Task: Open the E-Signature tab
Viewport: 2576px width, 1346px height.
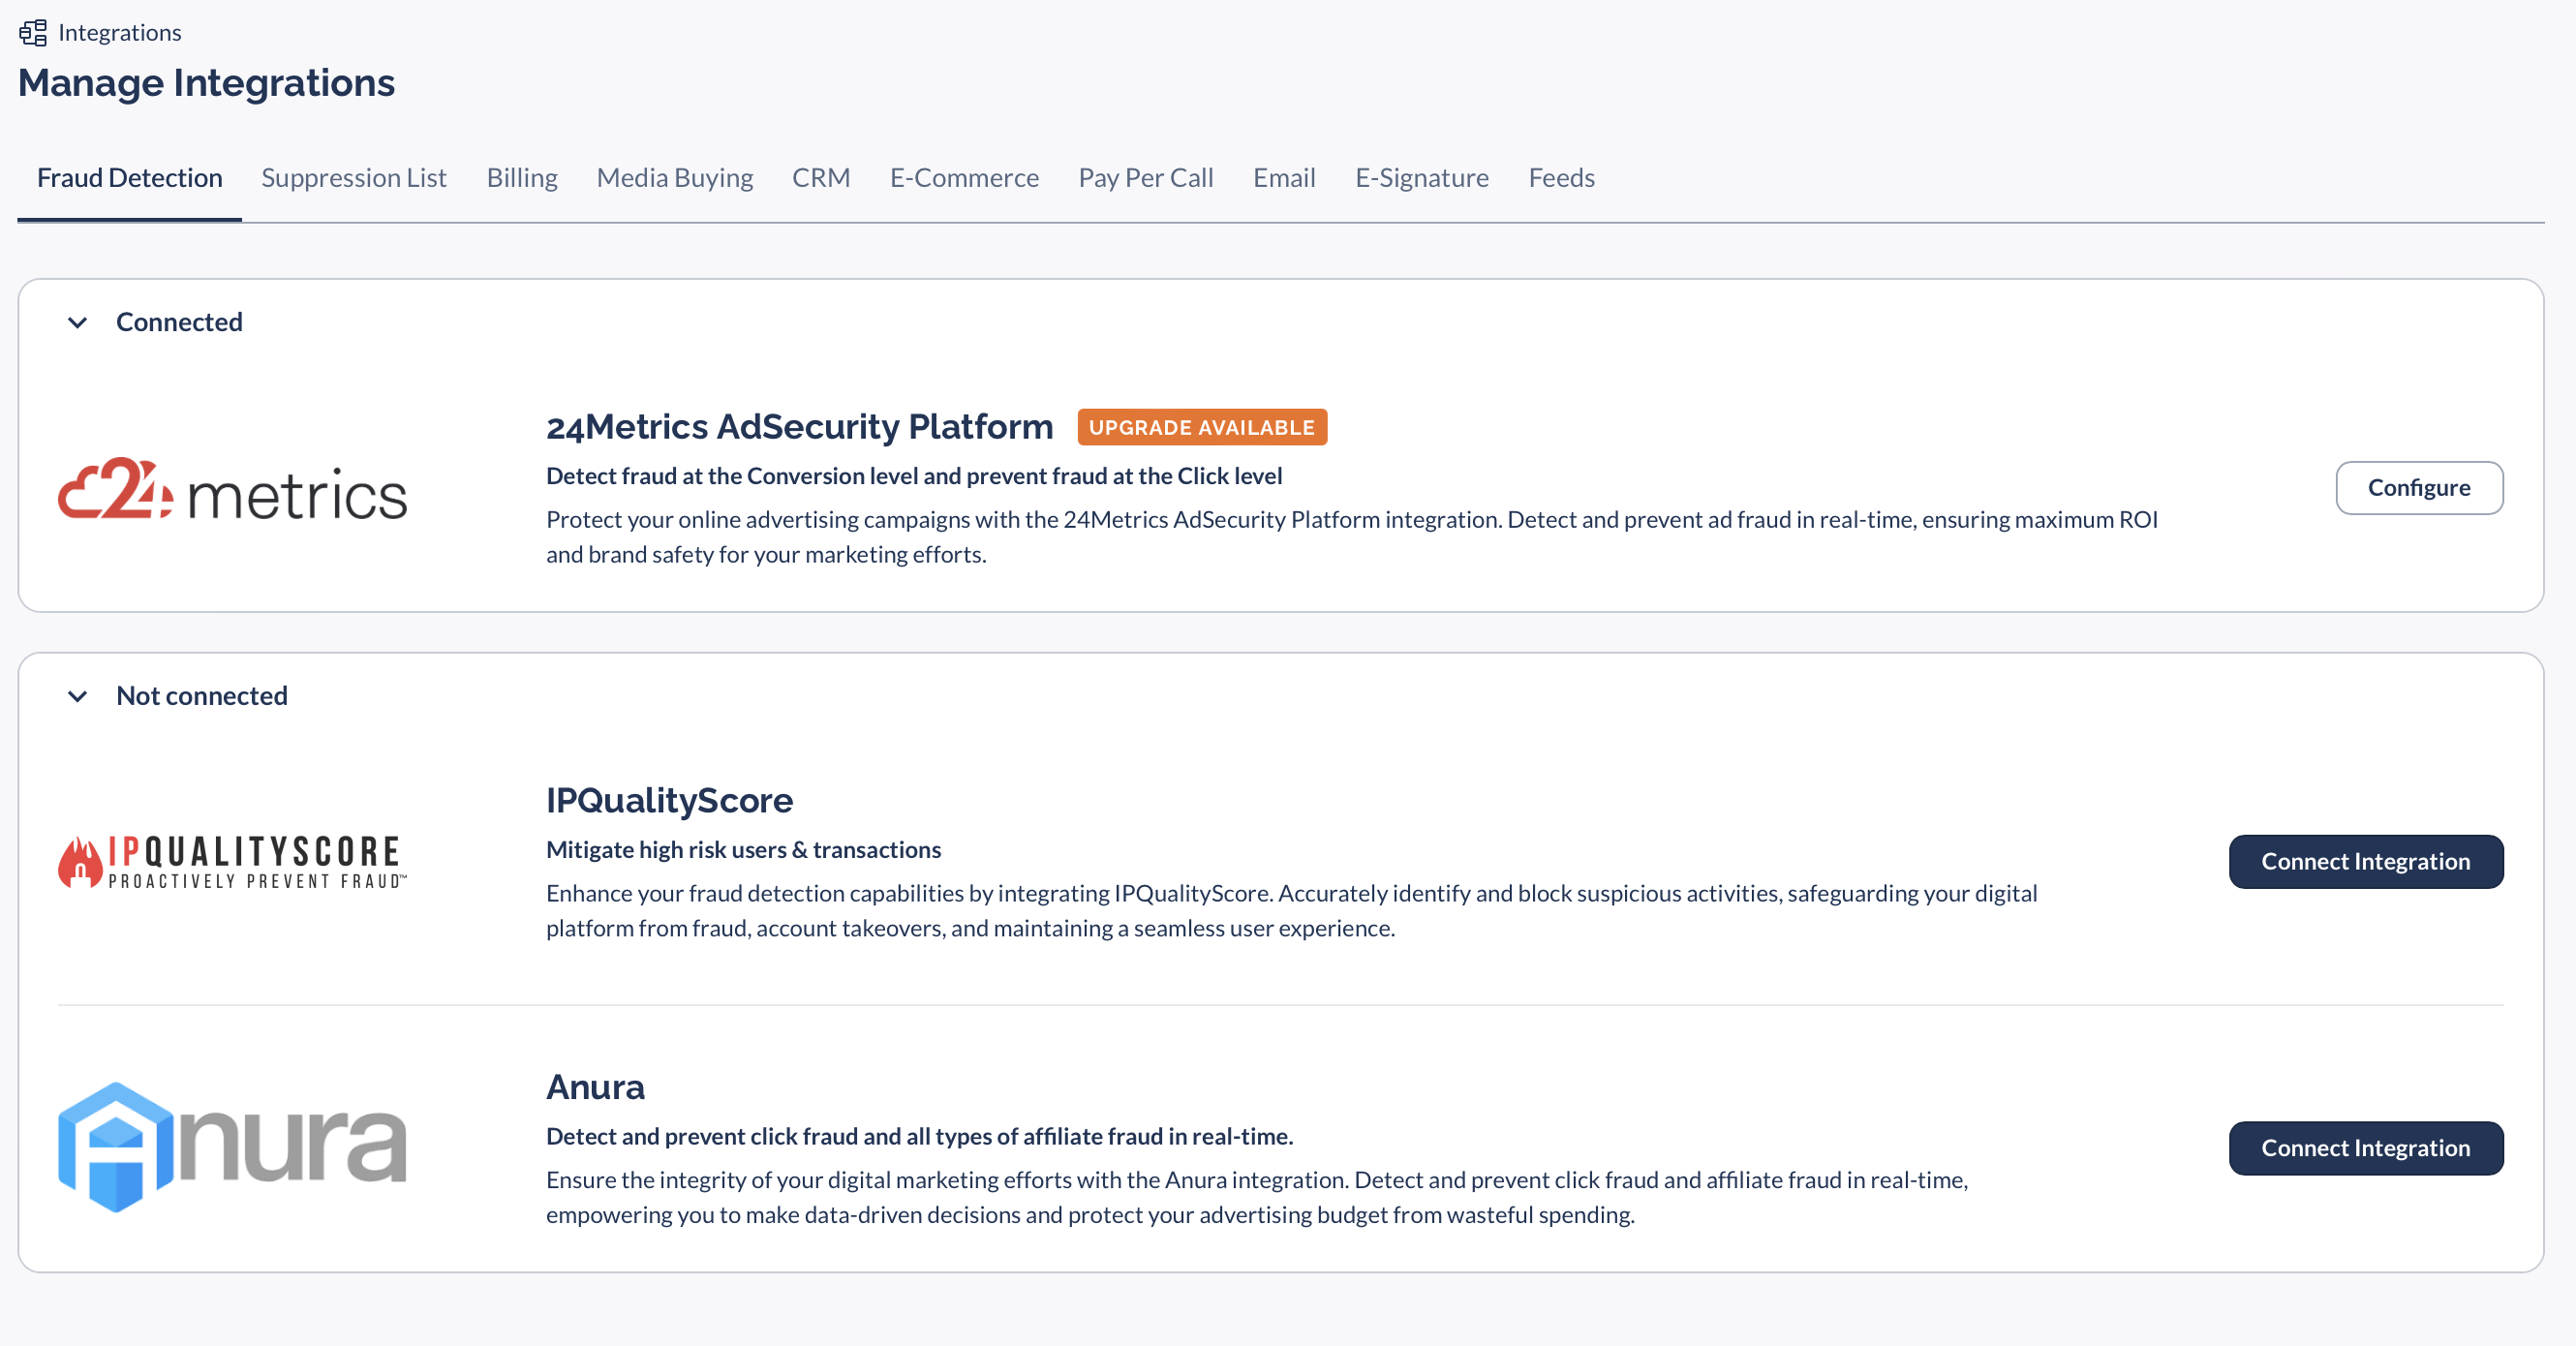Action: coord(1422,178)
